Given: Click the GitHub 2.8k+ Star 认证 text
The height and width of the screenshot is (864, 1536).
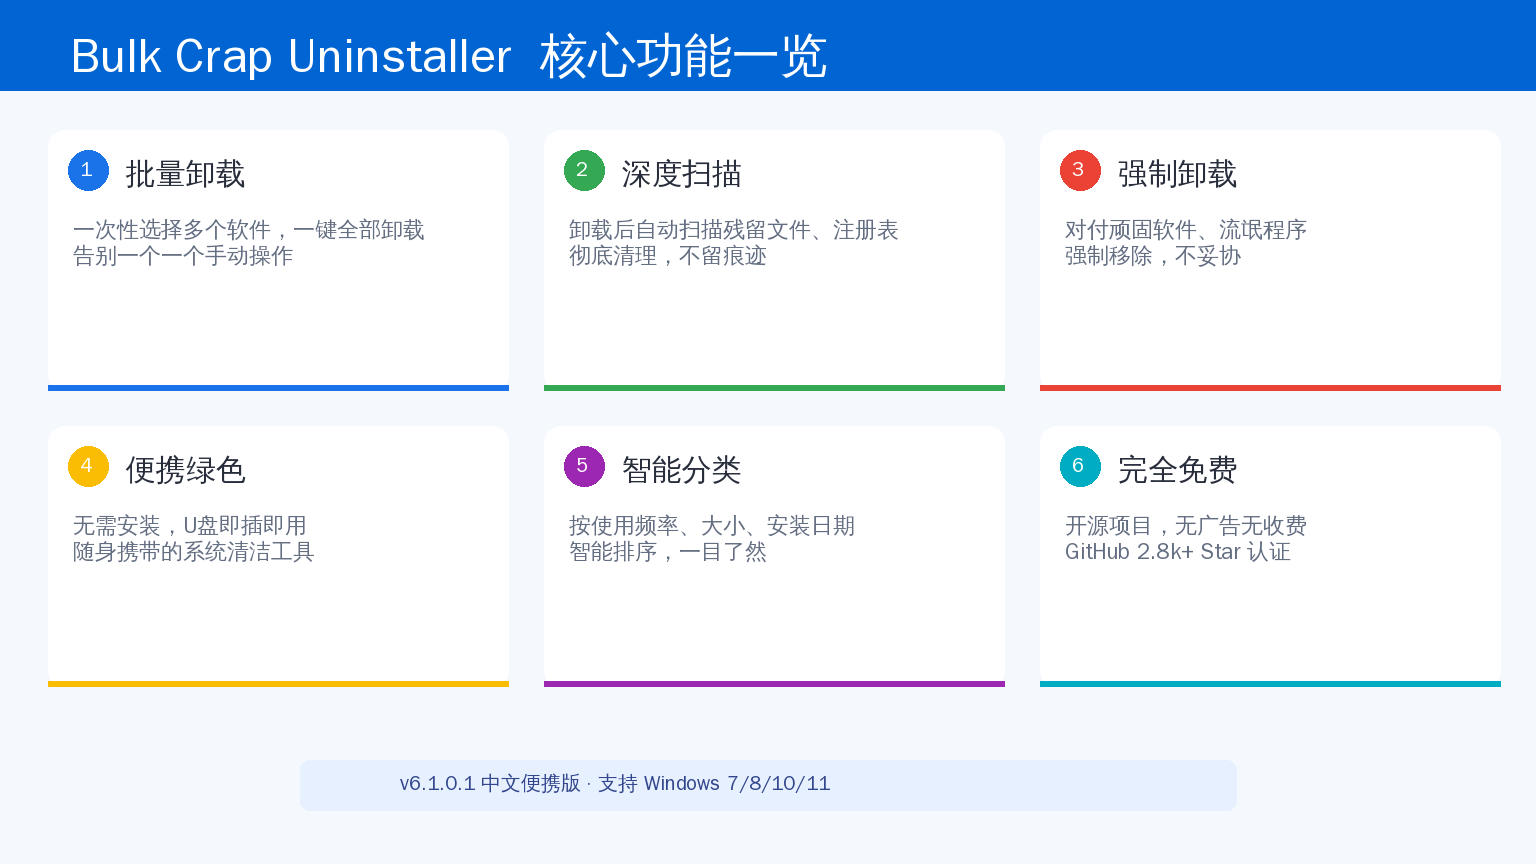Looking at the screenshot, I should point(1177,552).
